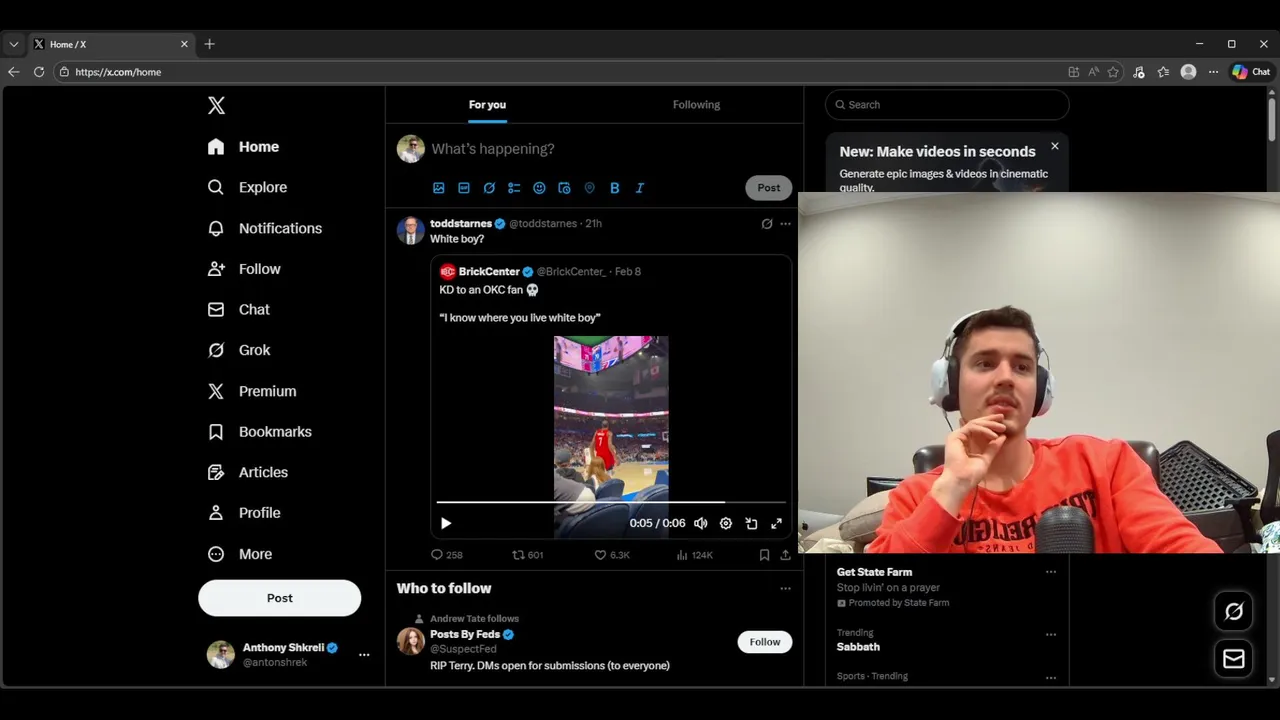The height and width of the screenshot is (720, 1280).
Task: Play the BrickCenter video
Action: (x=446, y=523)
